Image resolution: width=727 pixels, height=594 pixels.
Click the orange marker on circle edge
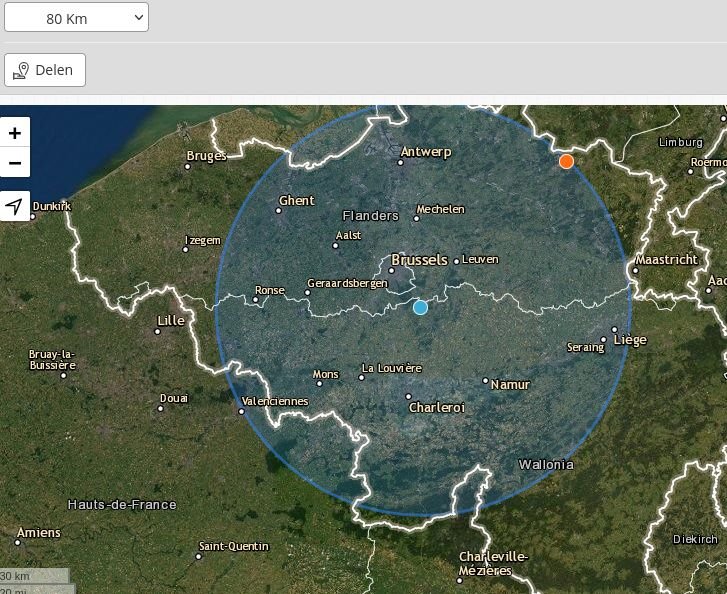tap(566, 161)
